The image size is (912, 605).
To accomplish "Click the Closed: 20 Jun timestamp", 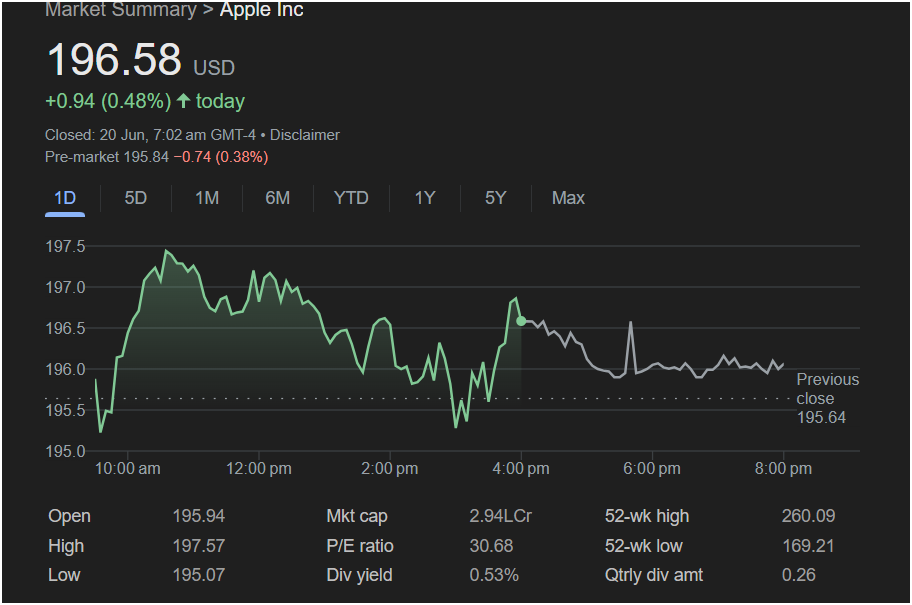I will tap(150, 135).
